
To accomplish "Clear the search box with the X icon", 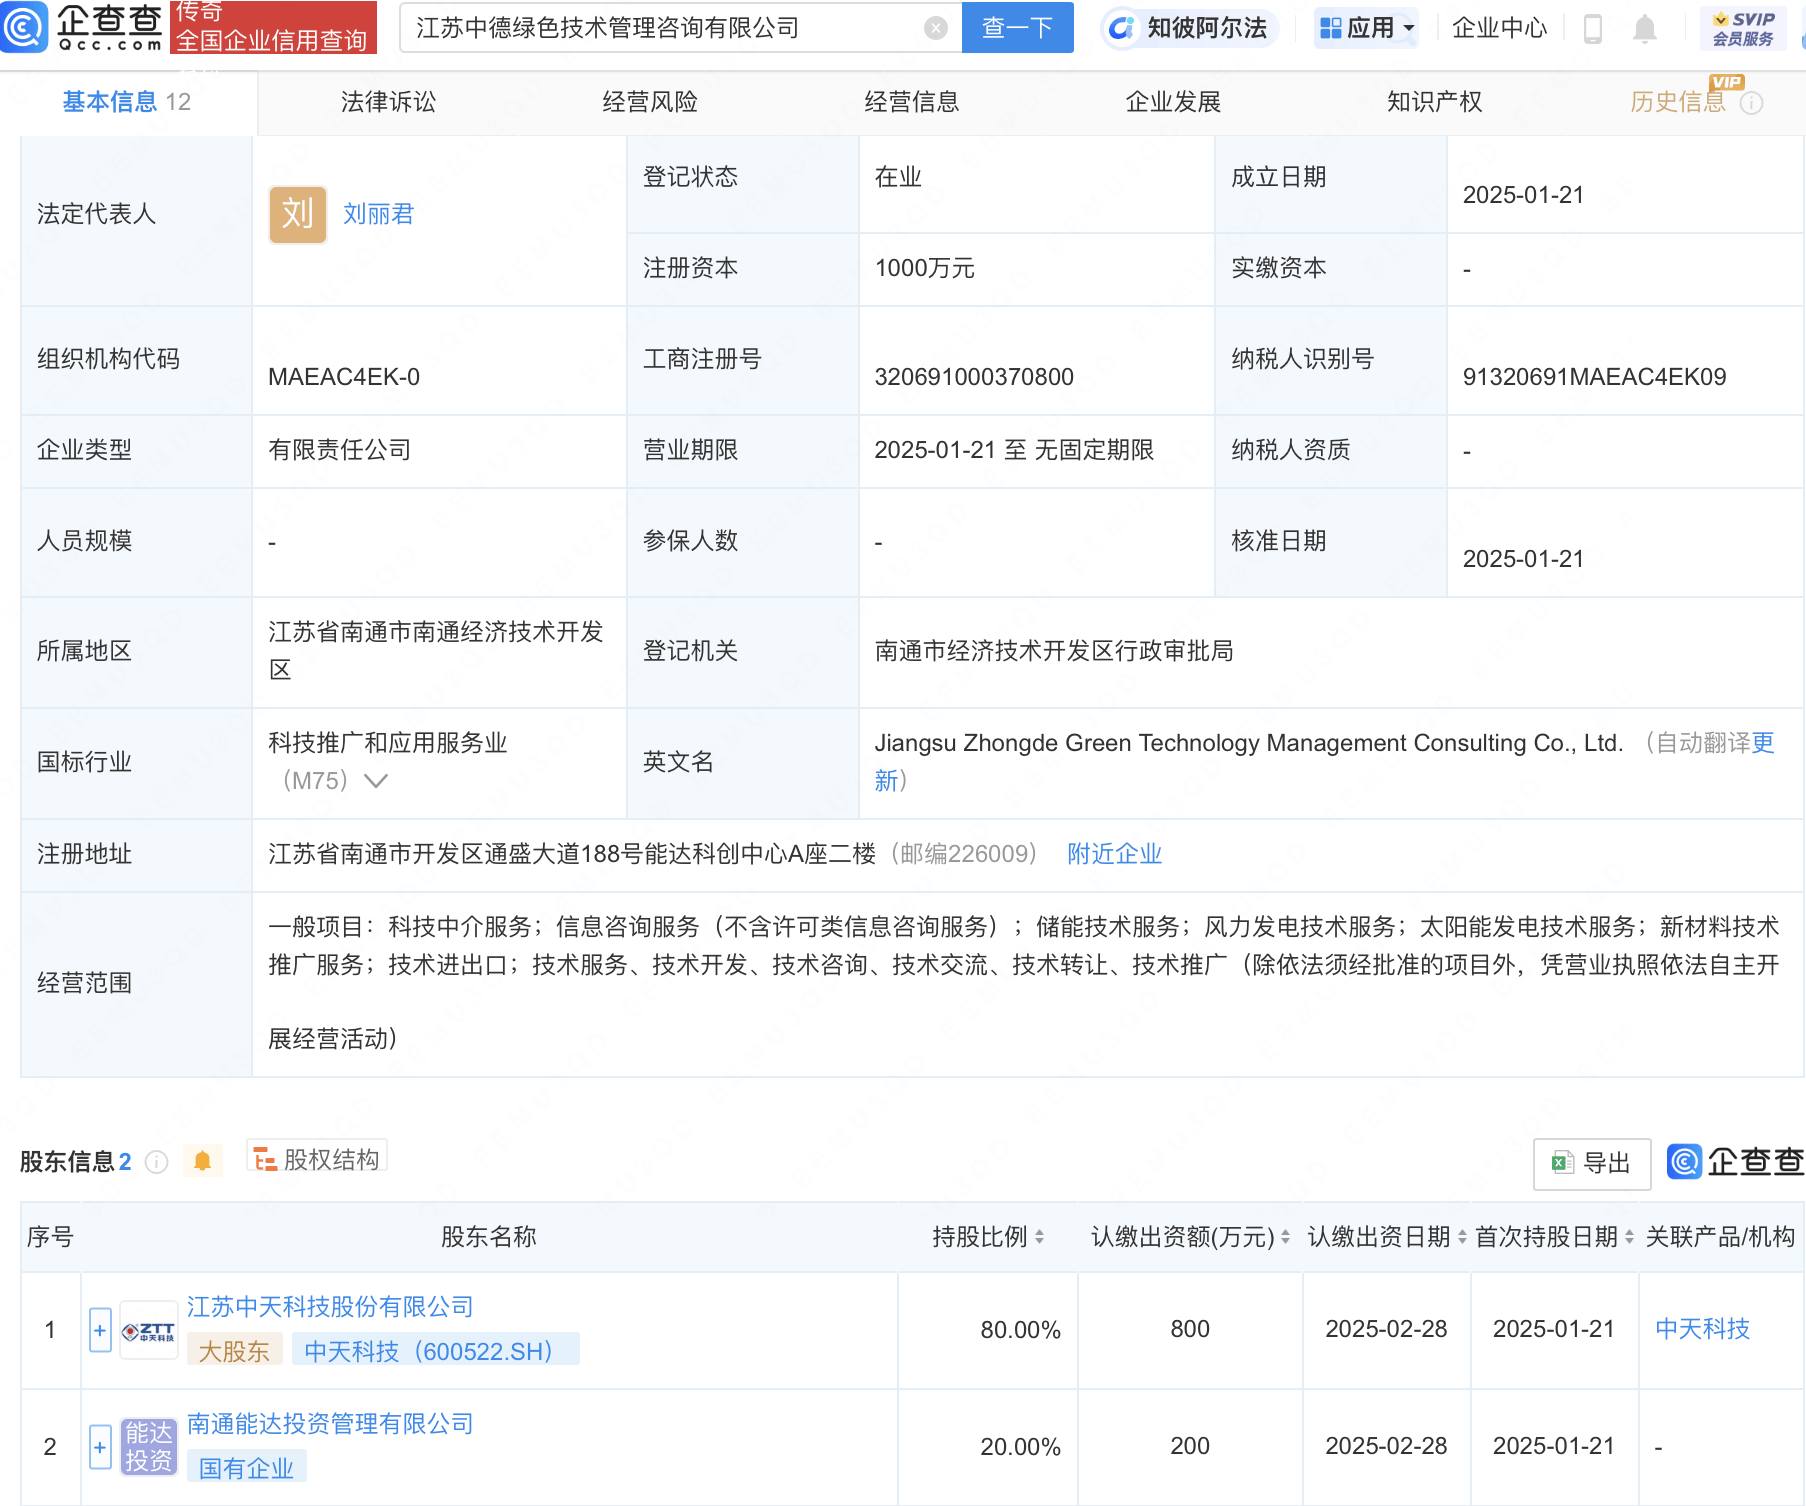I will pos(935,28).
